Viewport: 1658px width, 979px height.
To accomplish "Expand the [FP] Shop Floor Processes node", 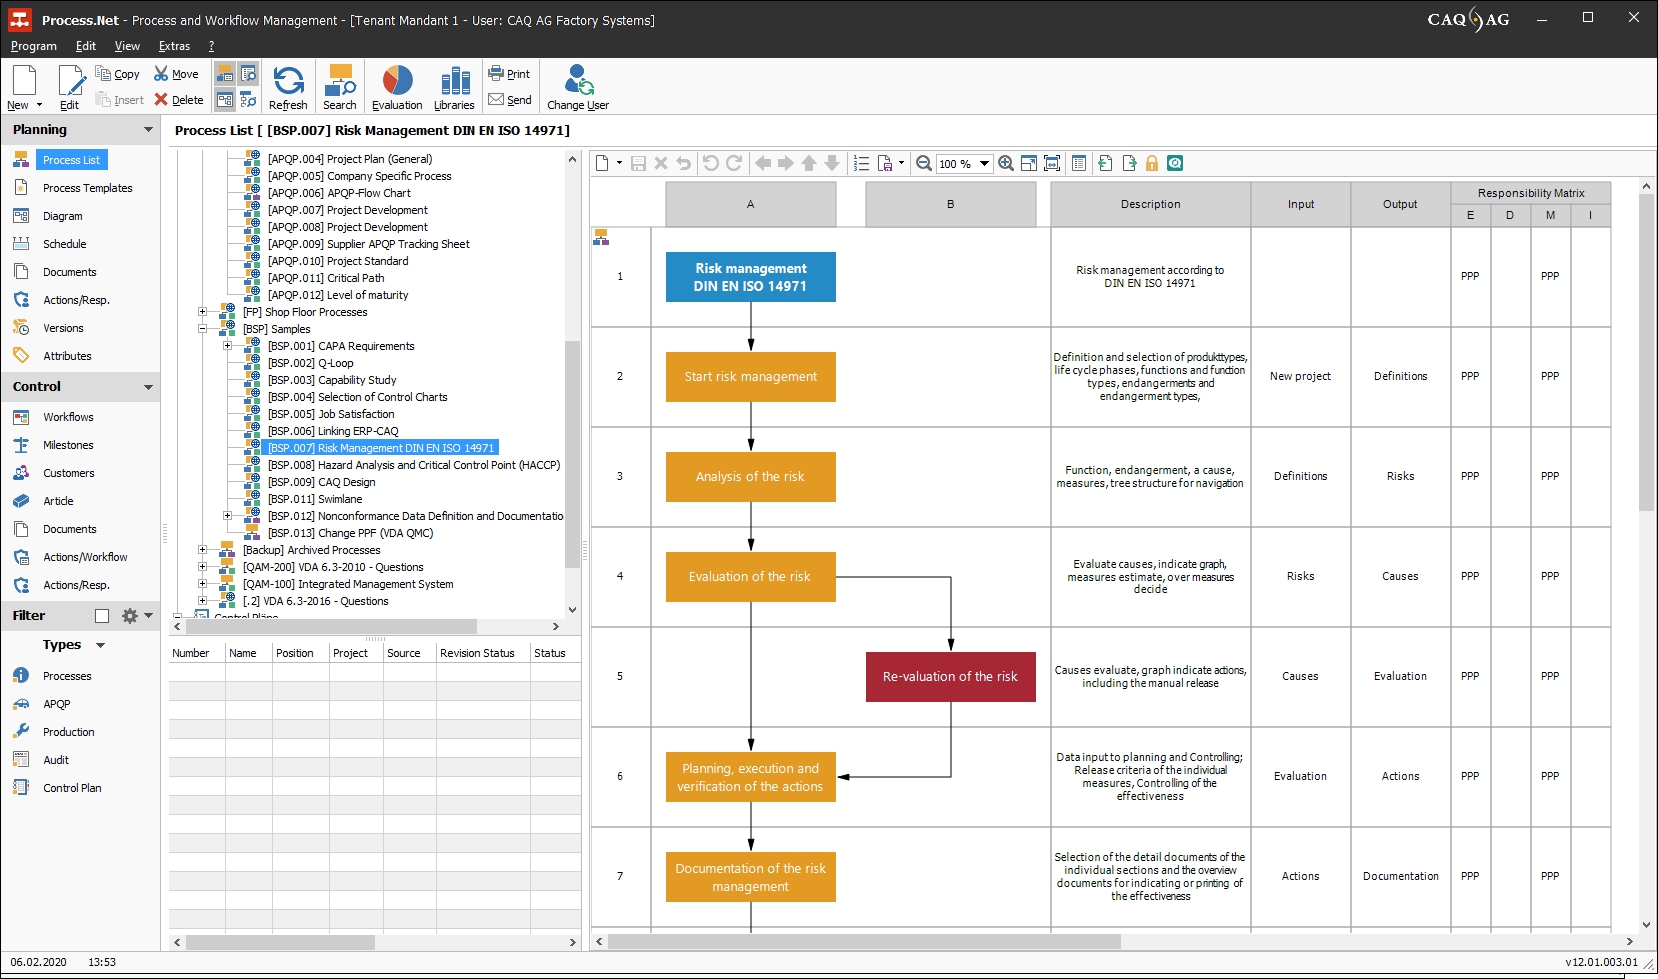I will [202, 312].
